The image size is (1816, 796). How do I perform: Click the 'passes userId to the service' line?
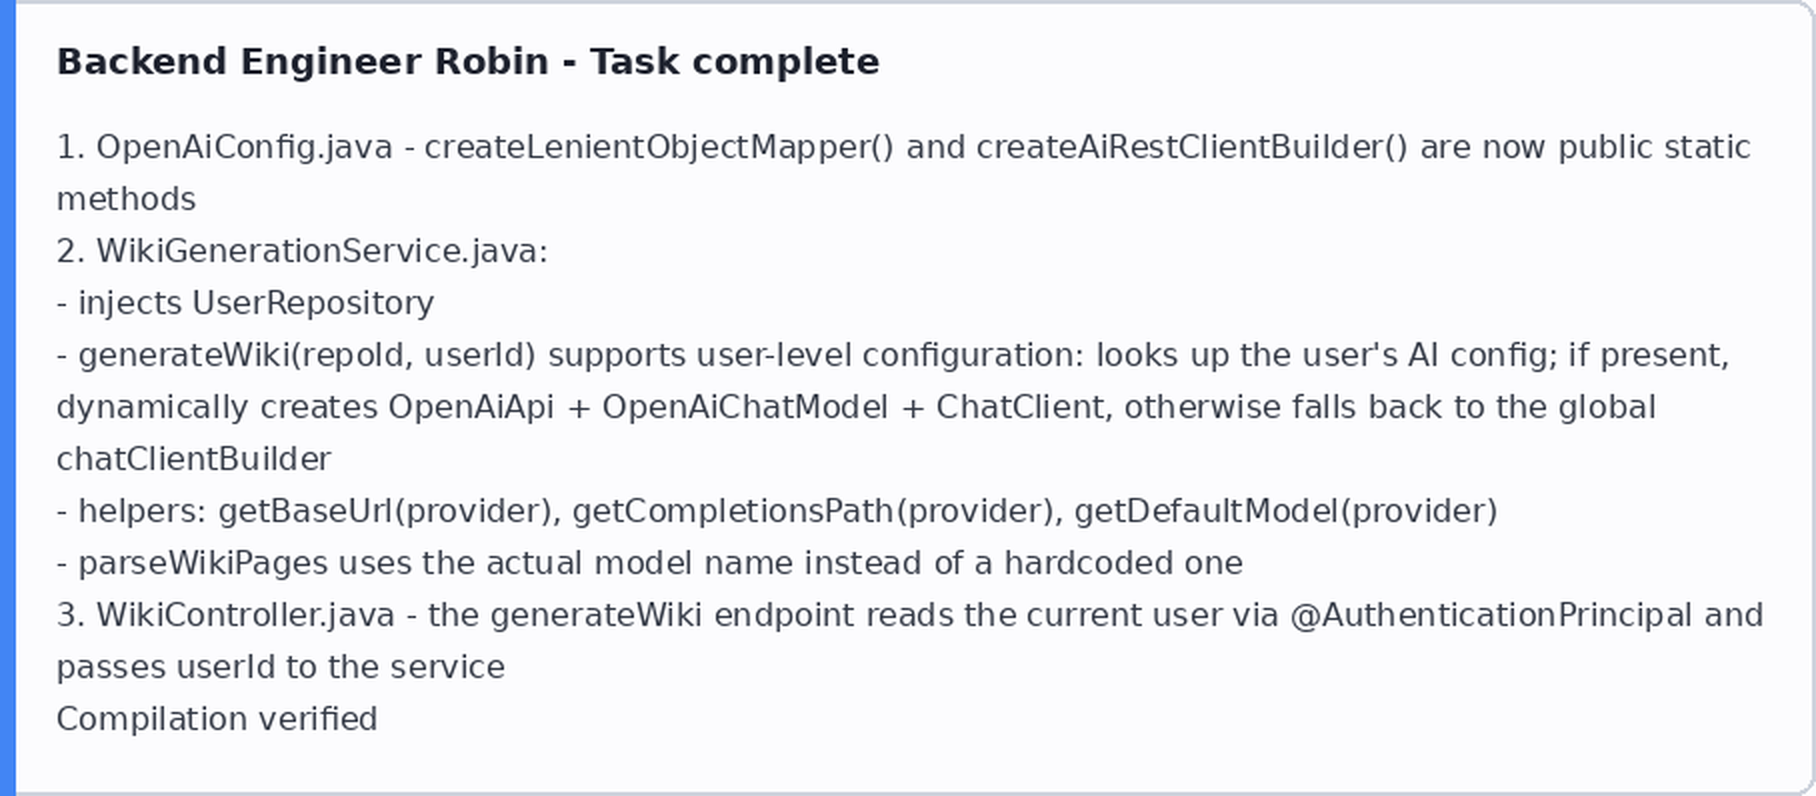coord(281,667)
